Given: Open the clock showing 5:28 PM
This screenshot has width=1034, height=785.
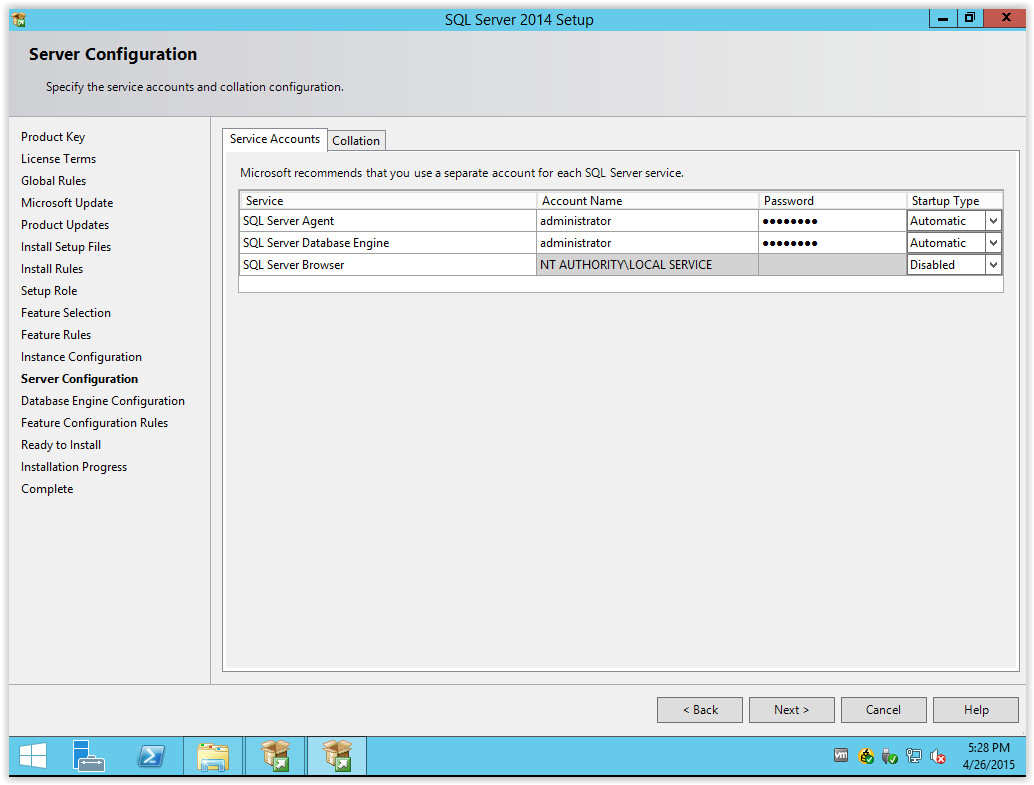Looking at the screenshot, I should [x=988, y=756].
